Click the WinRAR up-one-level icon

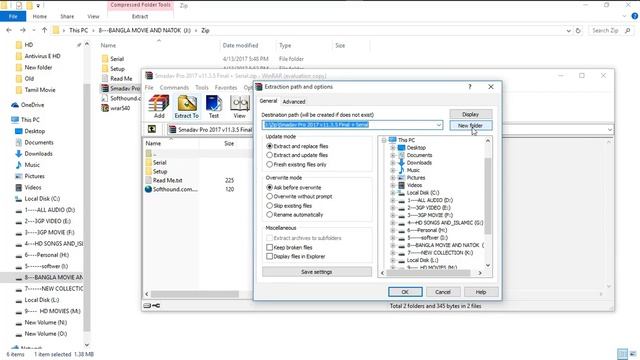pyautogui.click(x=152, y=129)
